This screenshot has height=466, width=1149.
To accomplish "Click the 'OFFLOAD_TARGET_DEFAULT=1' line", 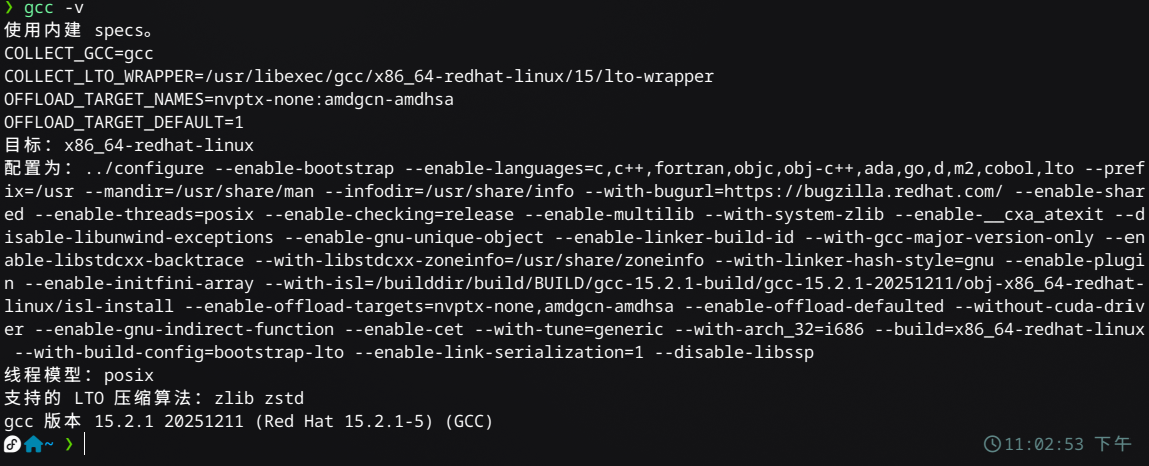I will [x=123, y=122].
